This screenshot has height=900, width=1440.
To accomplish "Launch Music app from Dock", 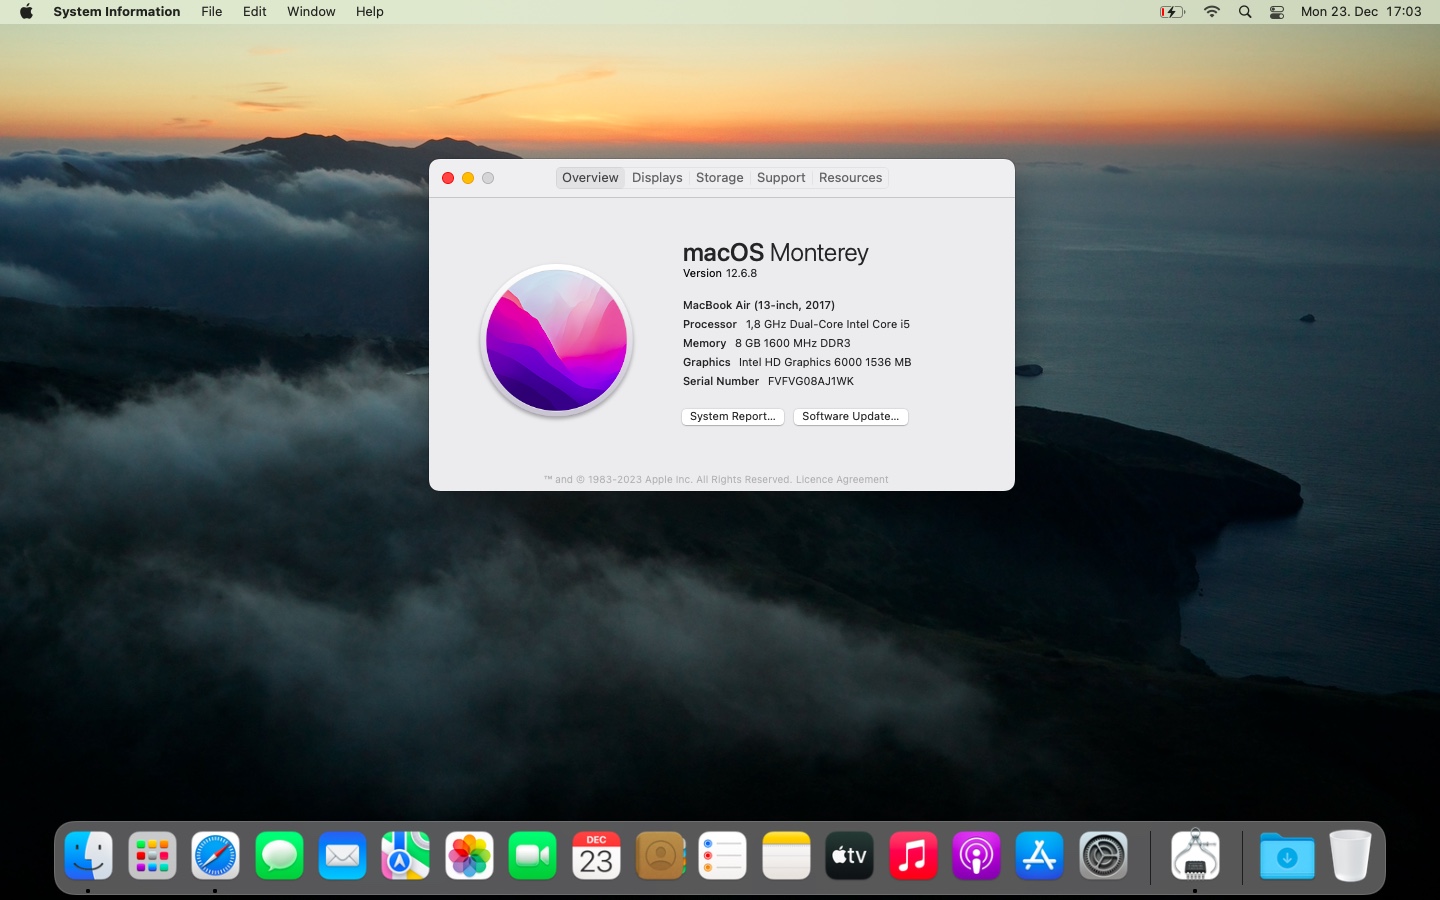I will [x=914, y=856].
